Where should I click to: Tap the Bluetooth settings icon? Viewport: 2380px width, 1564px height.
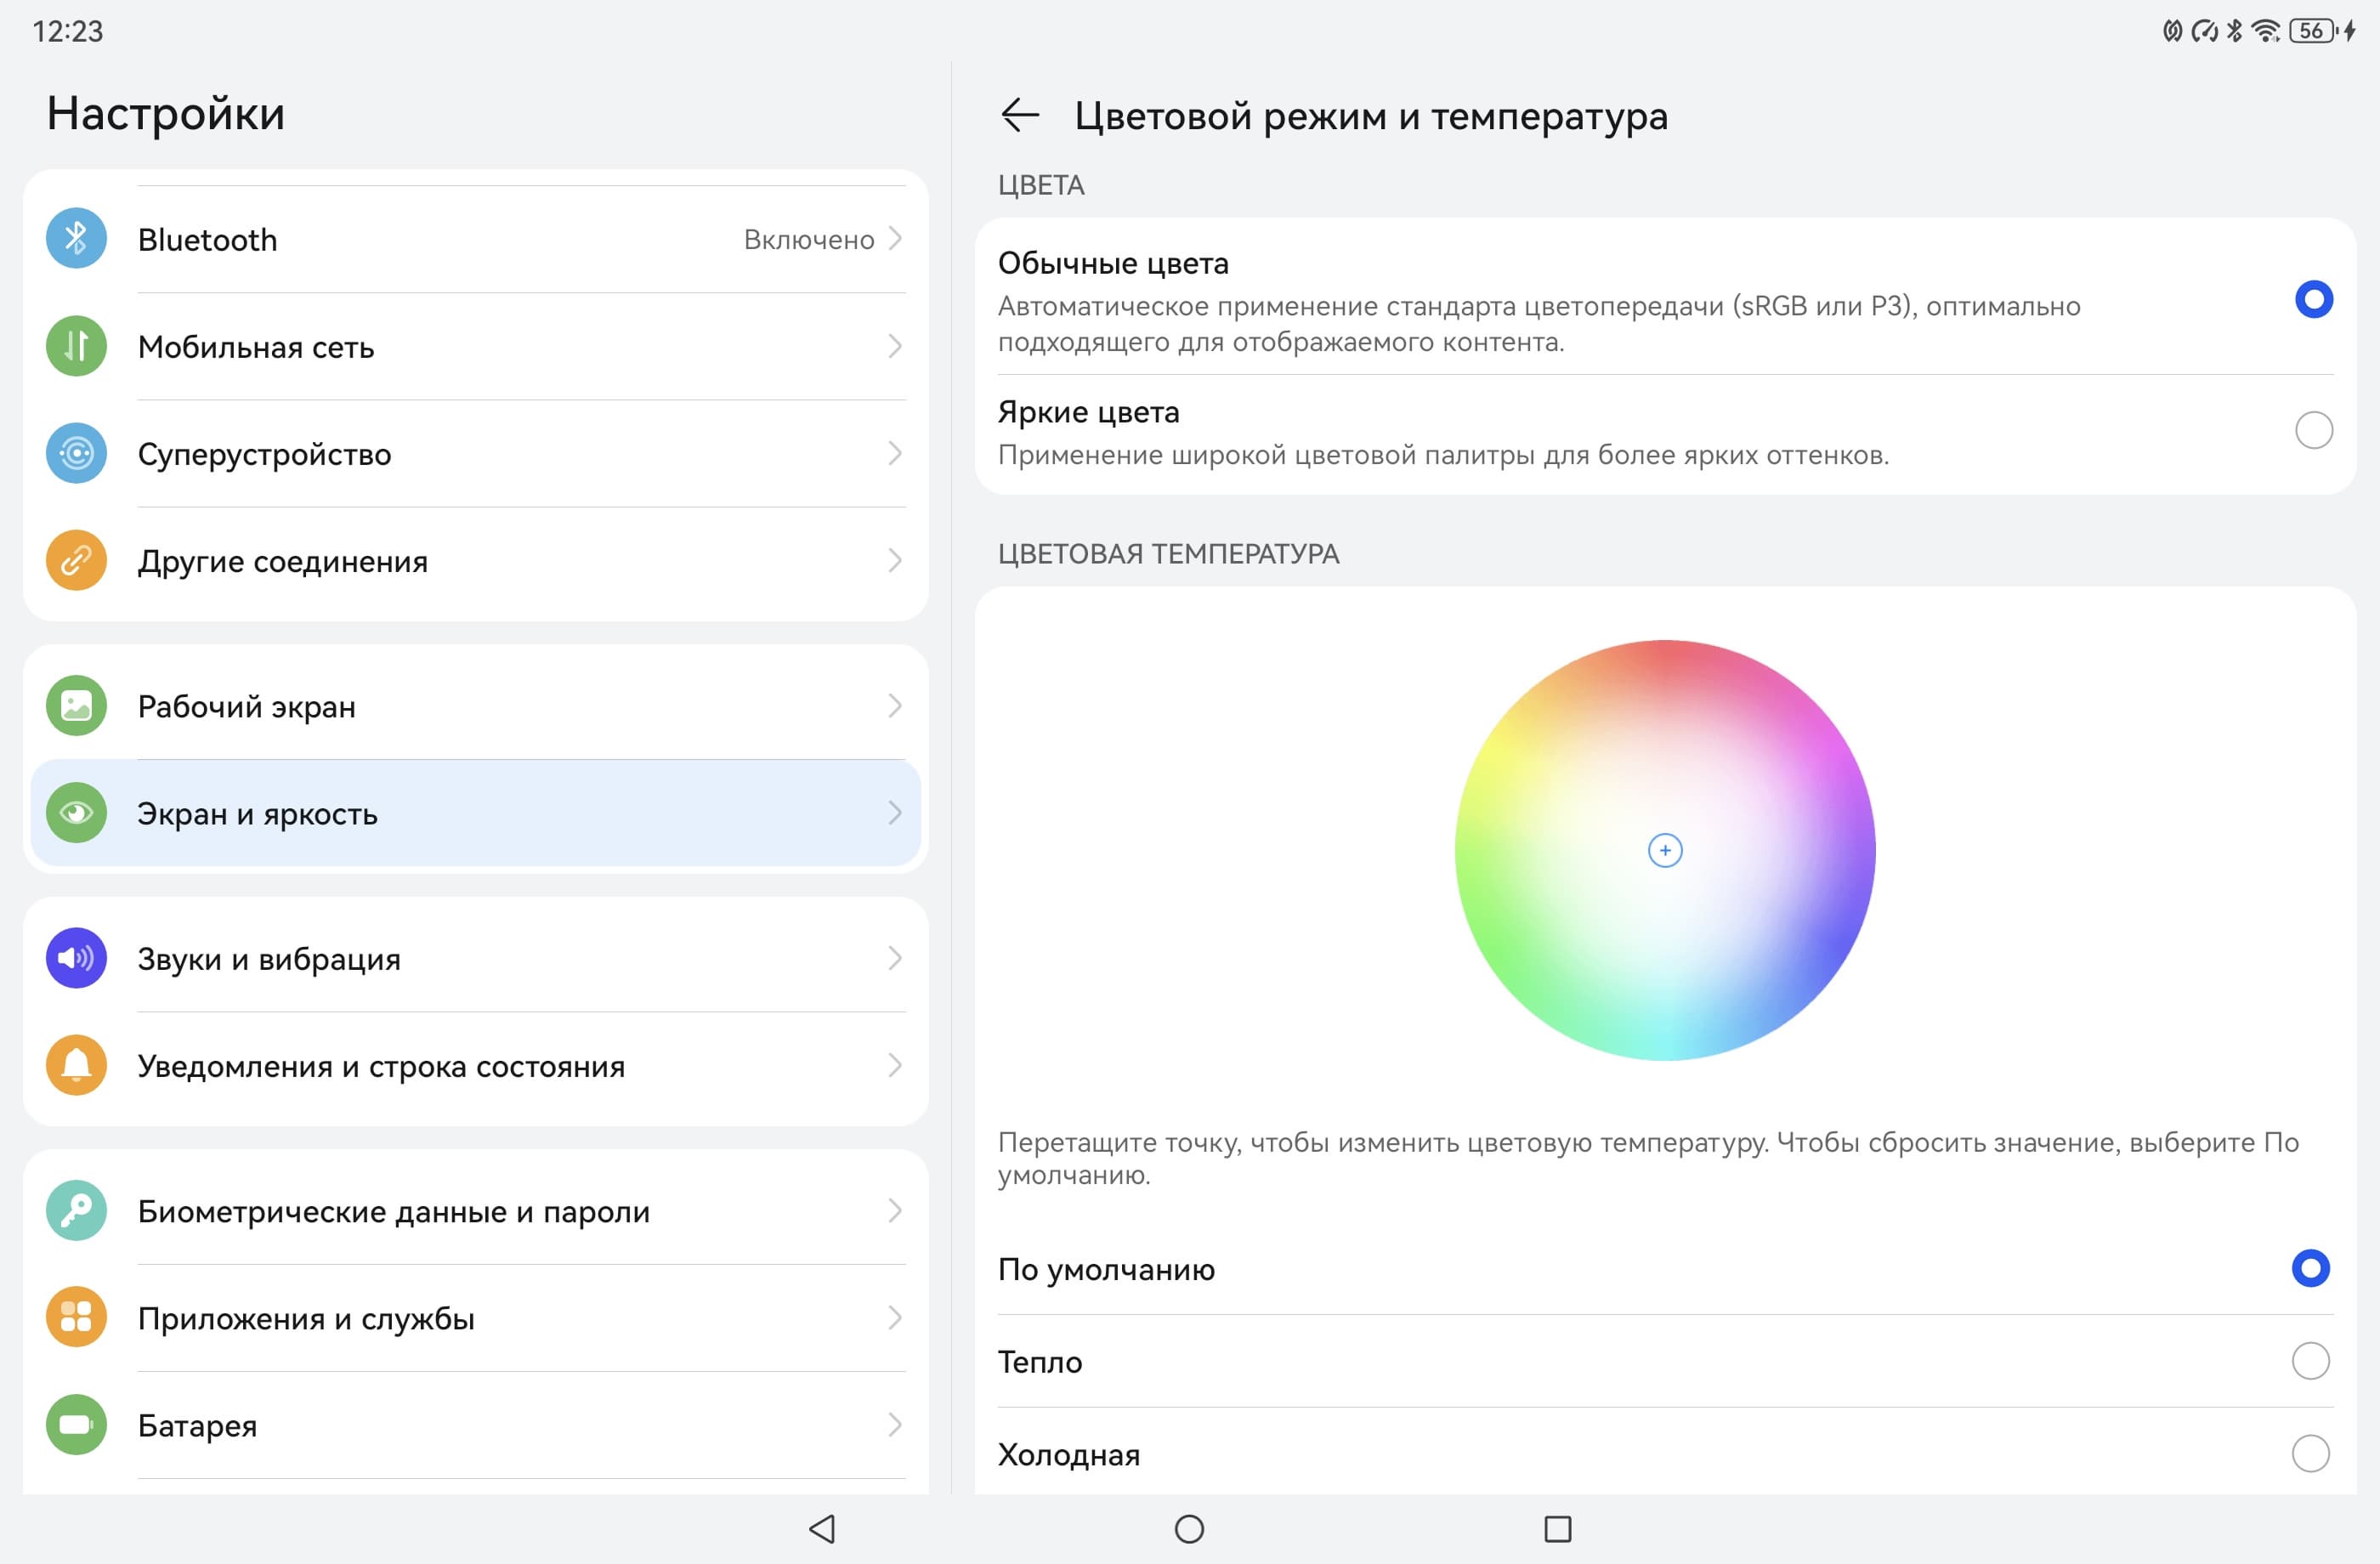[76, 239]
